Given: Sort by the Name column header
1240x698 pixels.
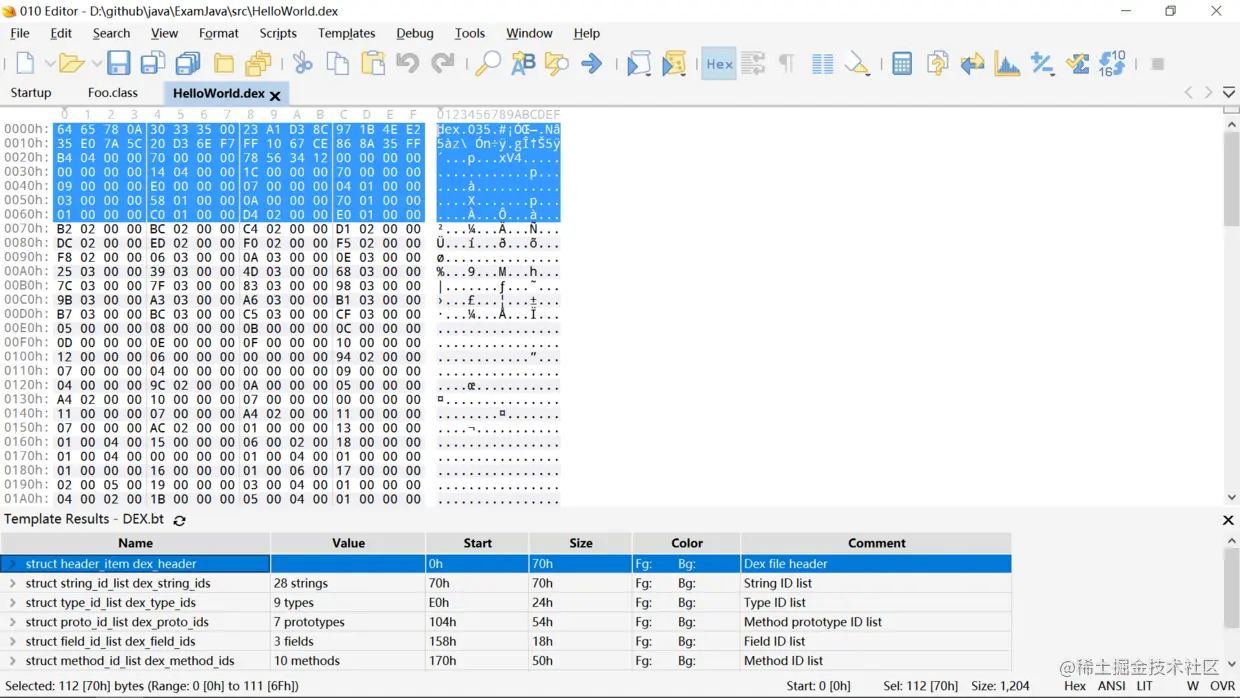Looking at the screenshot, I should [136, 543].
